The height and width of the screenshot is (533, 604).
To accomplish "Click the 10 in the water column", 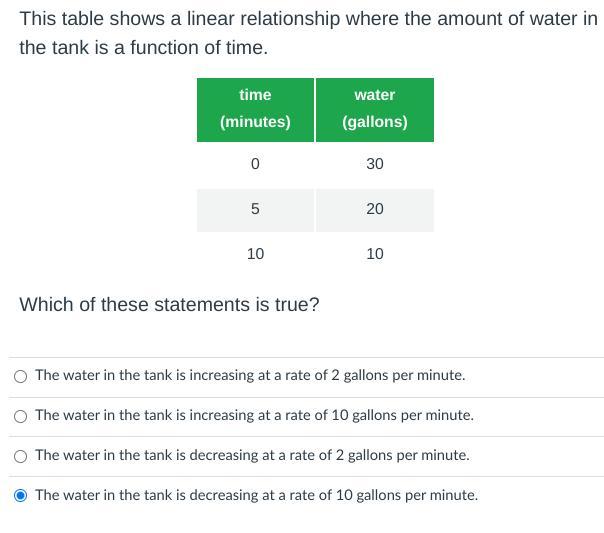I will [x=374, y=254].
